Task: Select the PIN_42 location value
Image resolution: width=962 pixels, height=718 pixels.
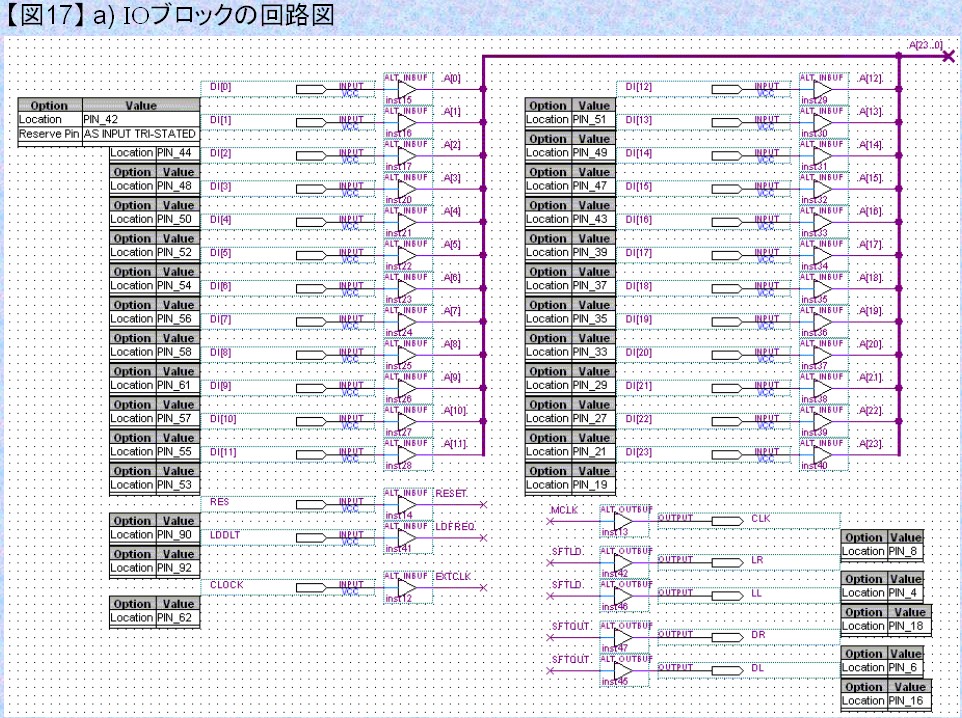Action: tap(141, 119)
